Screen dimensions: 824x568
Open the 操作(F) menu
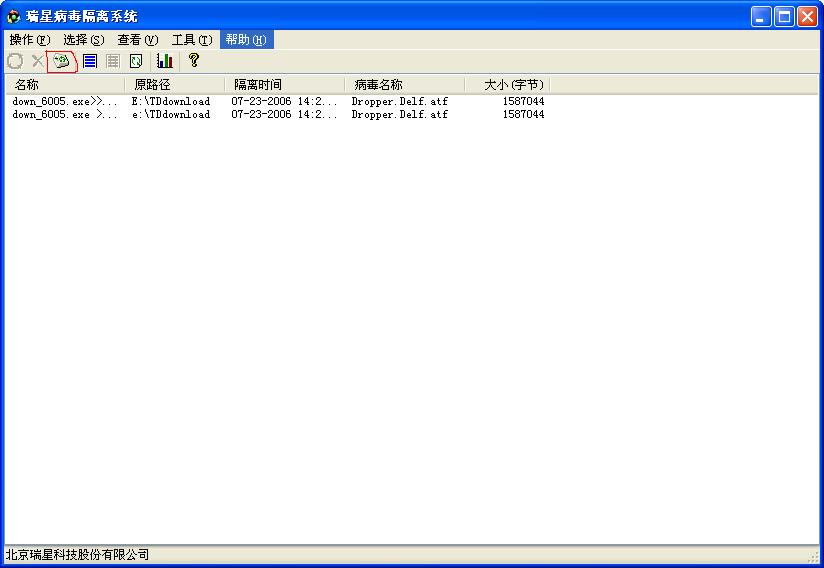point(30,39)
